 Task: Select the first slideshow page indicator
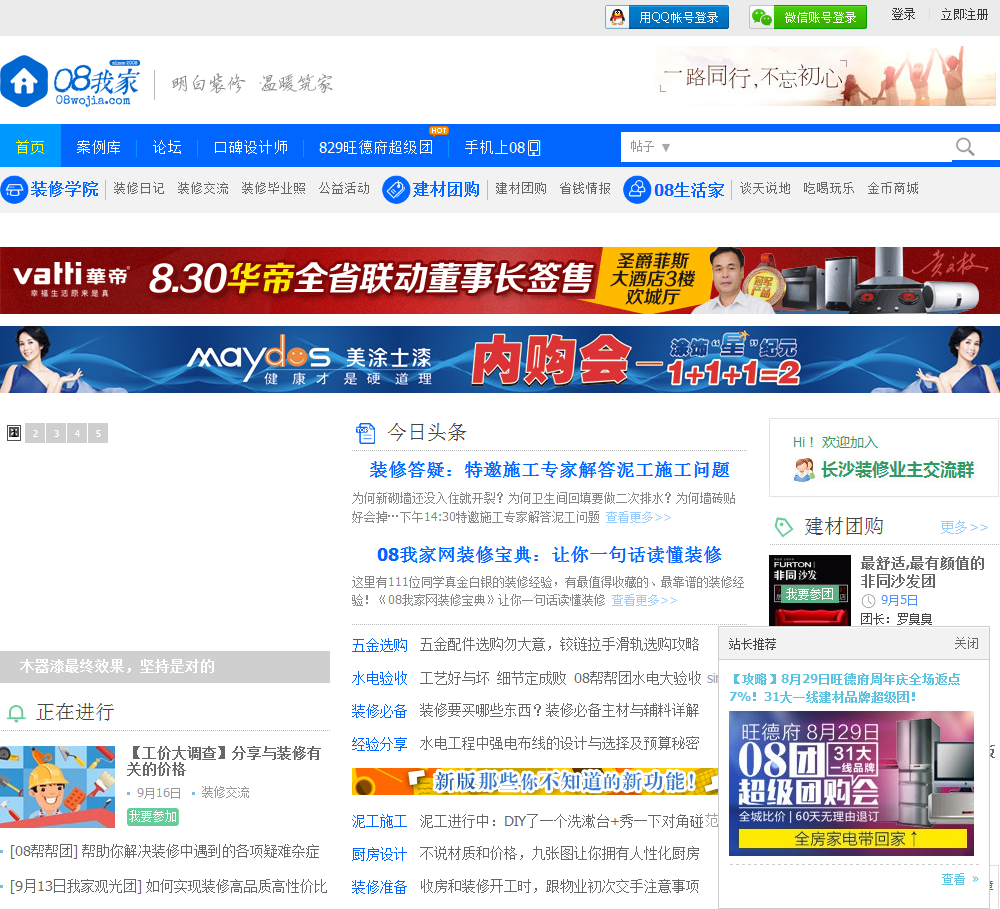[14, 433]
